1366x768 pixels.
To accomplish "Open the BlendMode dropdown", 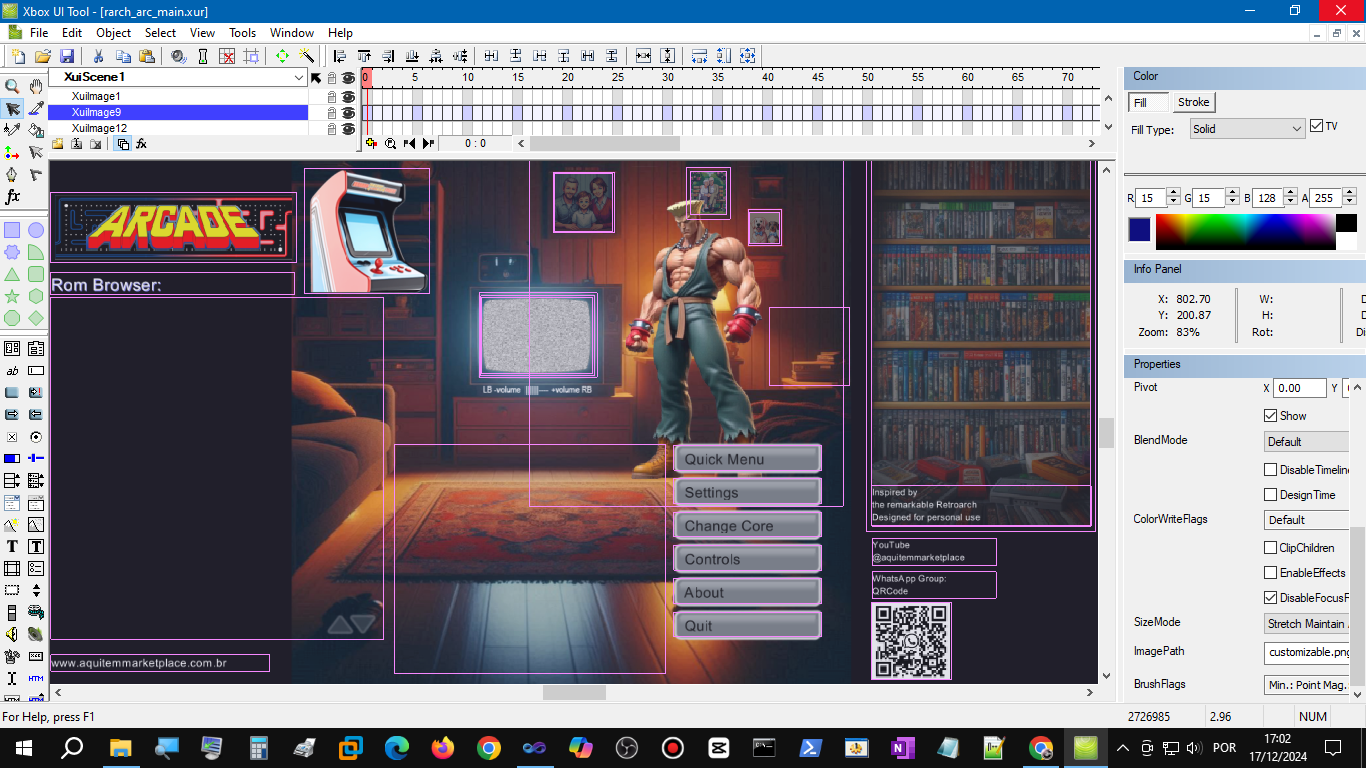I will coord(1307,442).
